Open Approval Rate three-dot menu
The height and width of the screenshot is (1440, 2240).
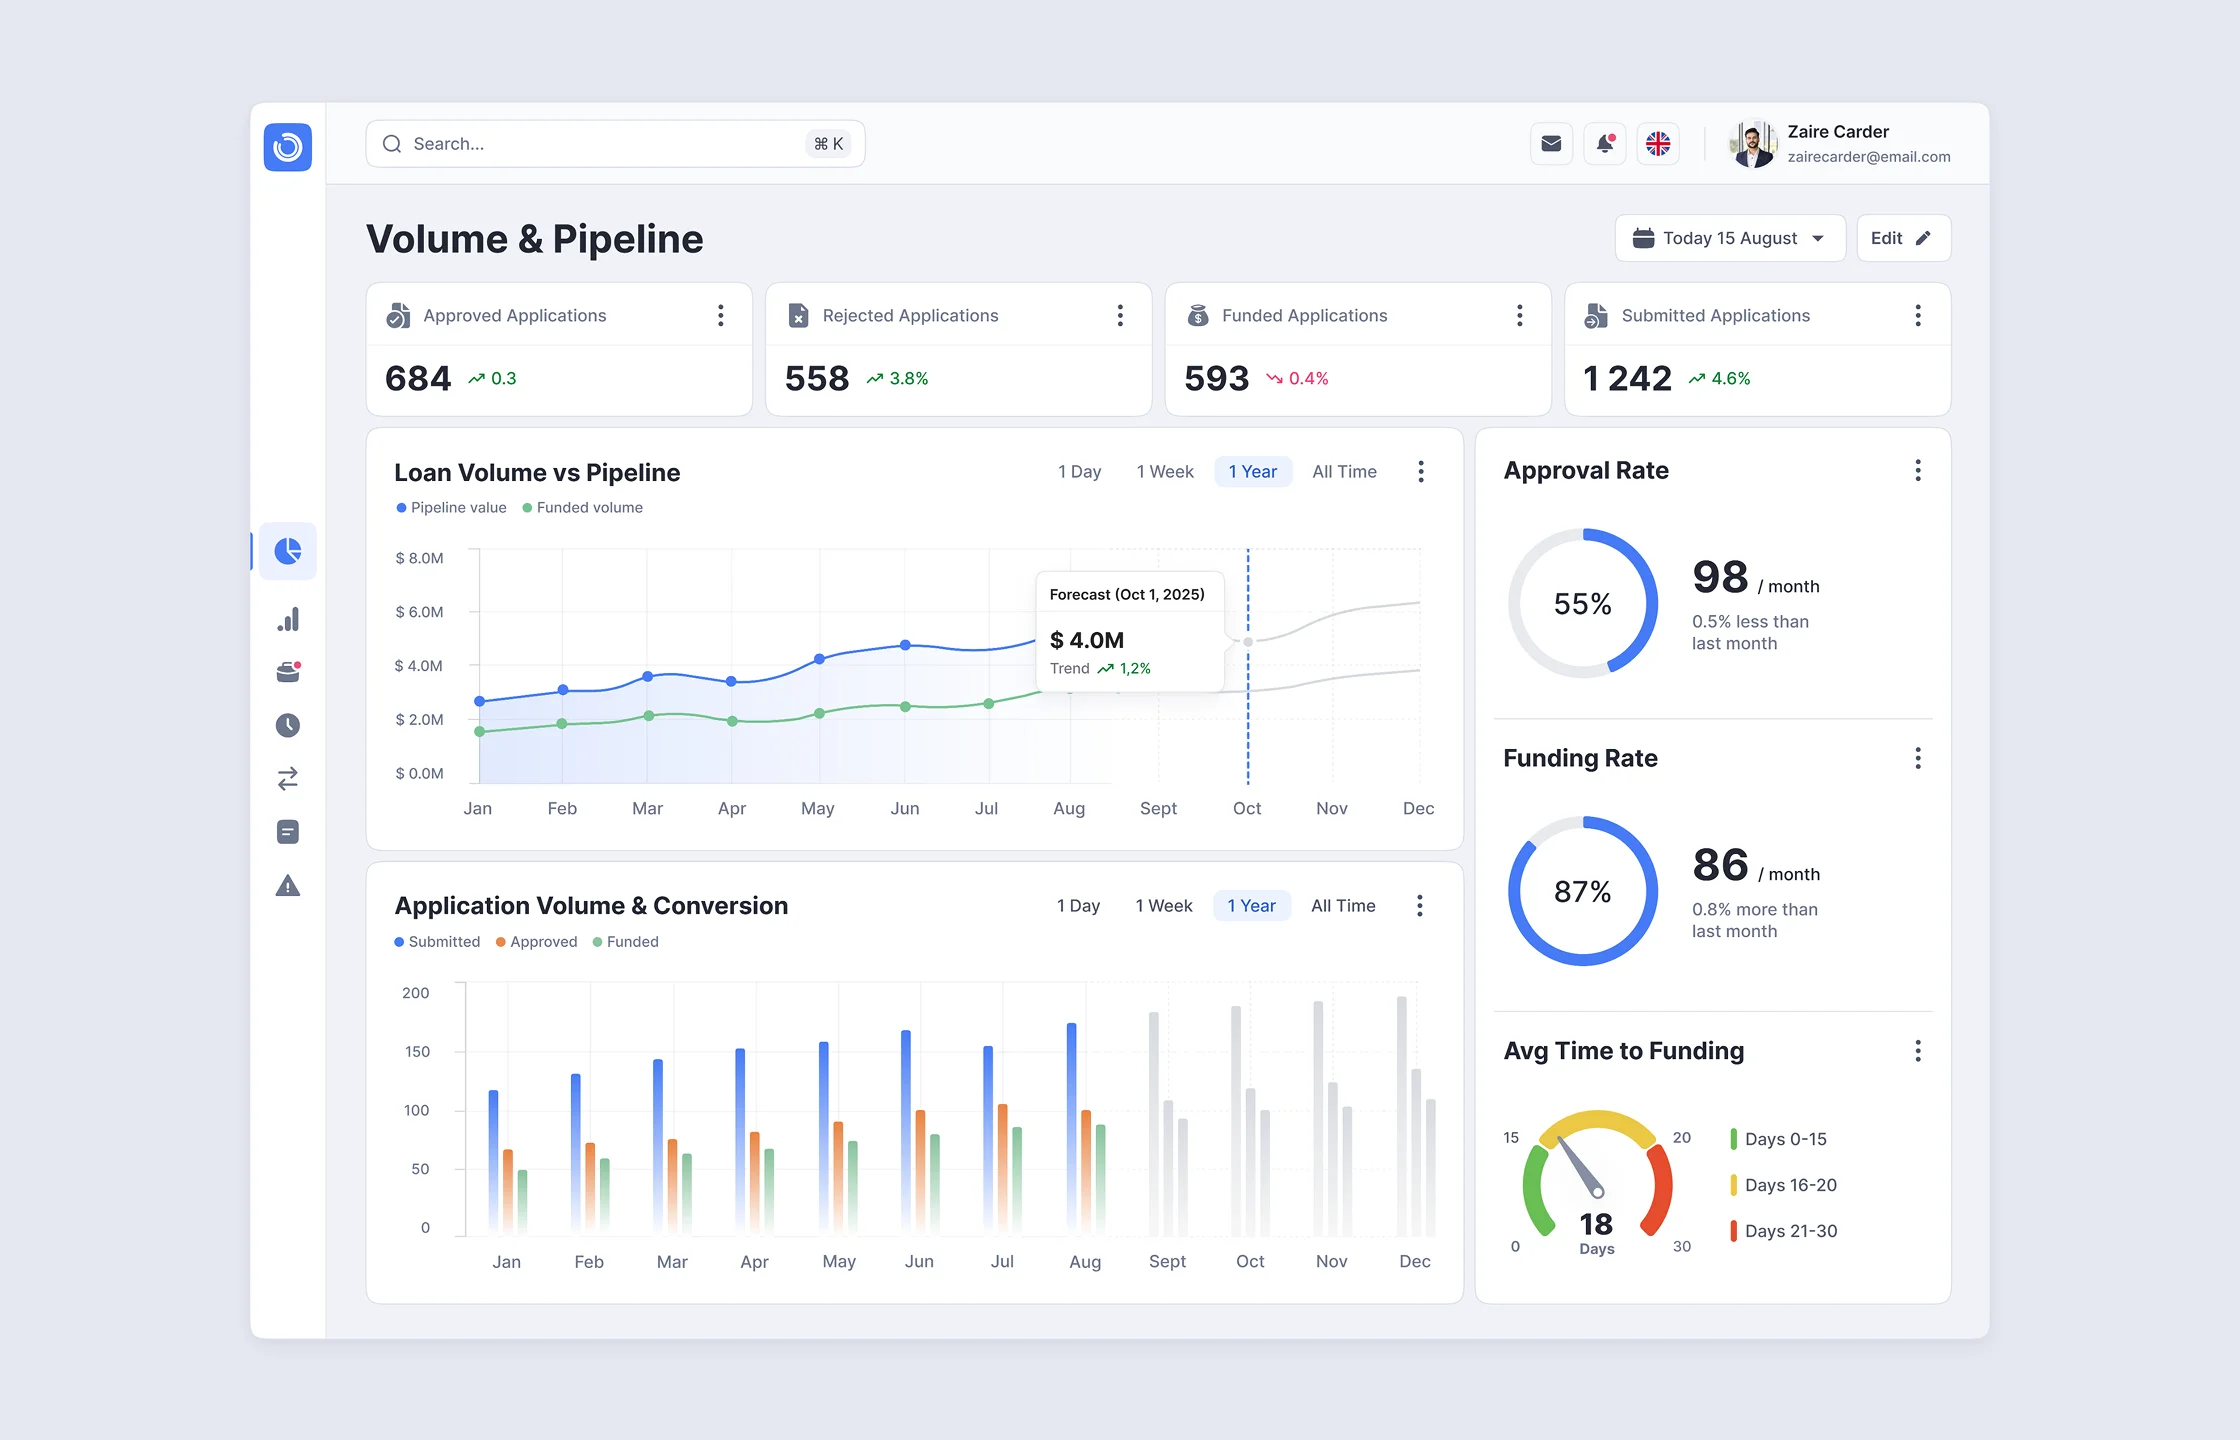1917,471
